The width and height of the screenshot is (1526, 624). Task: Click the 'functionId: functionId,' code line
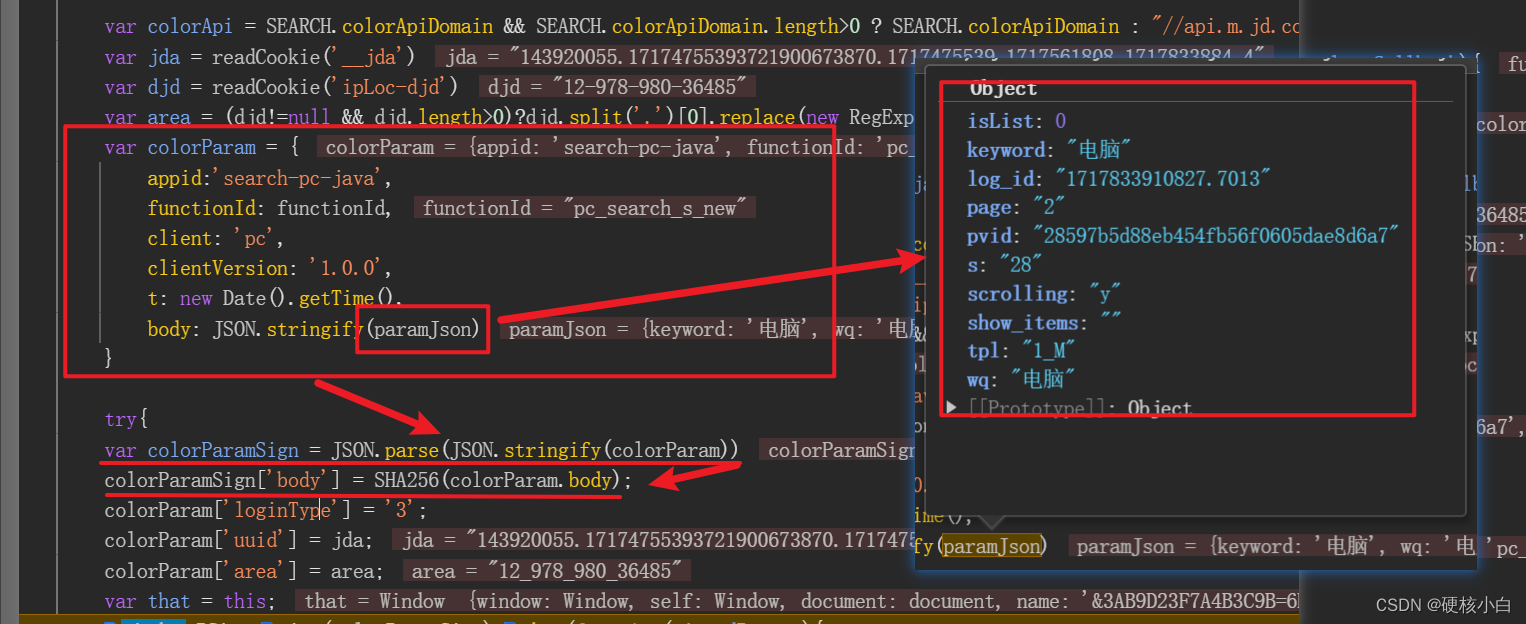(271, 208)
